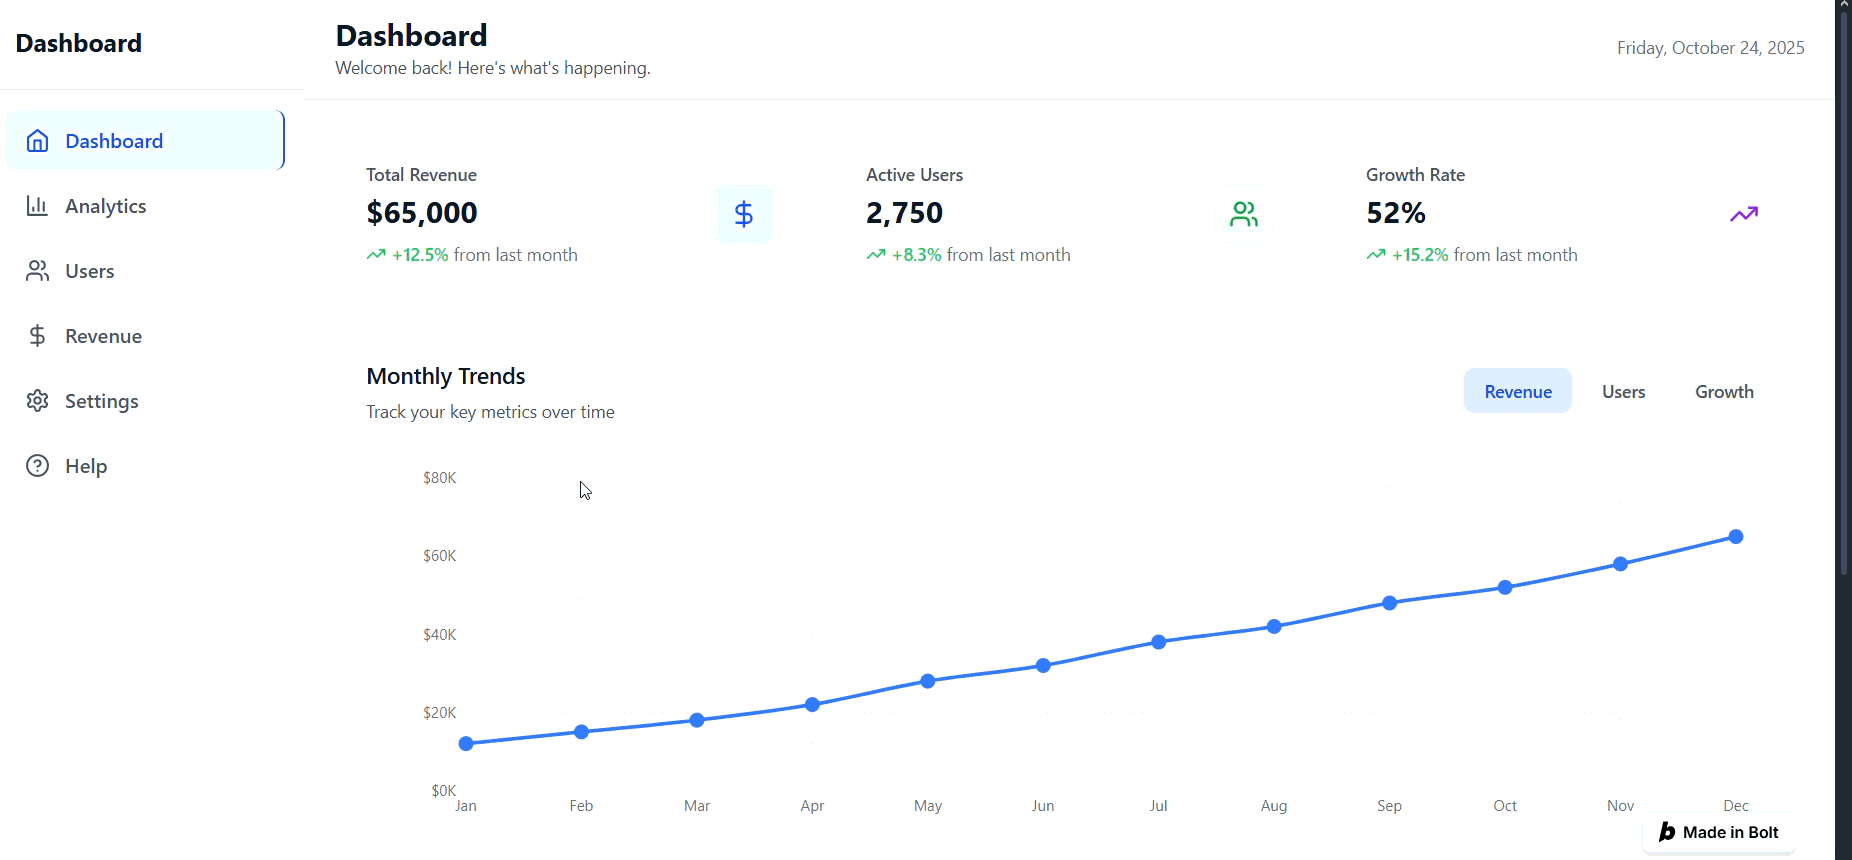Click the Settings gear icon
Viewport: 1852px width, 860px height.
[37, 401]
